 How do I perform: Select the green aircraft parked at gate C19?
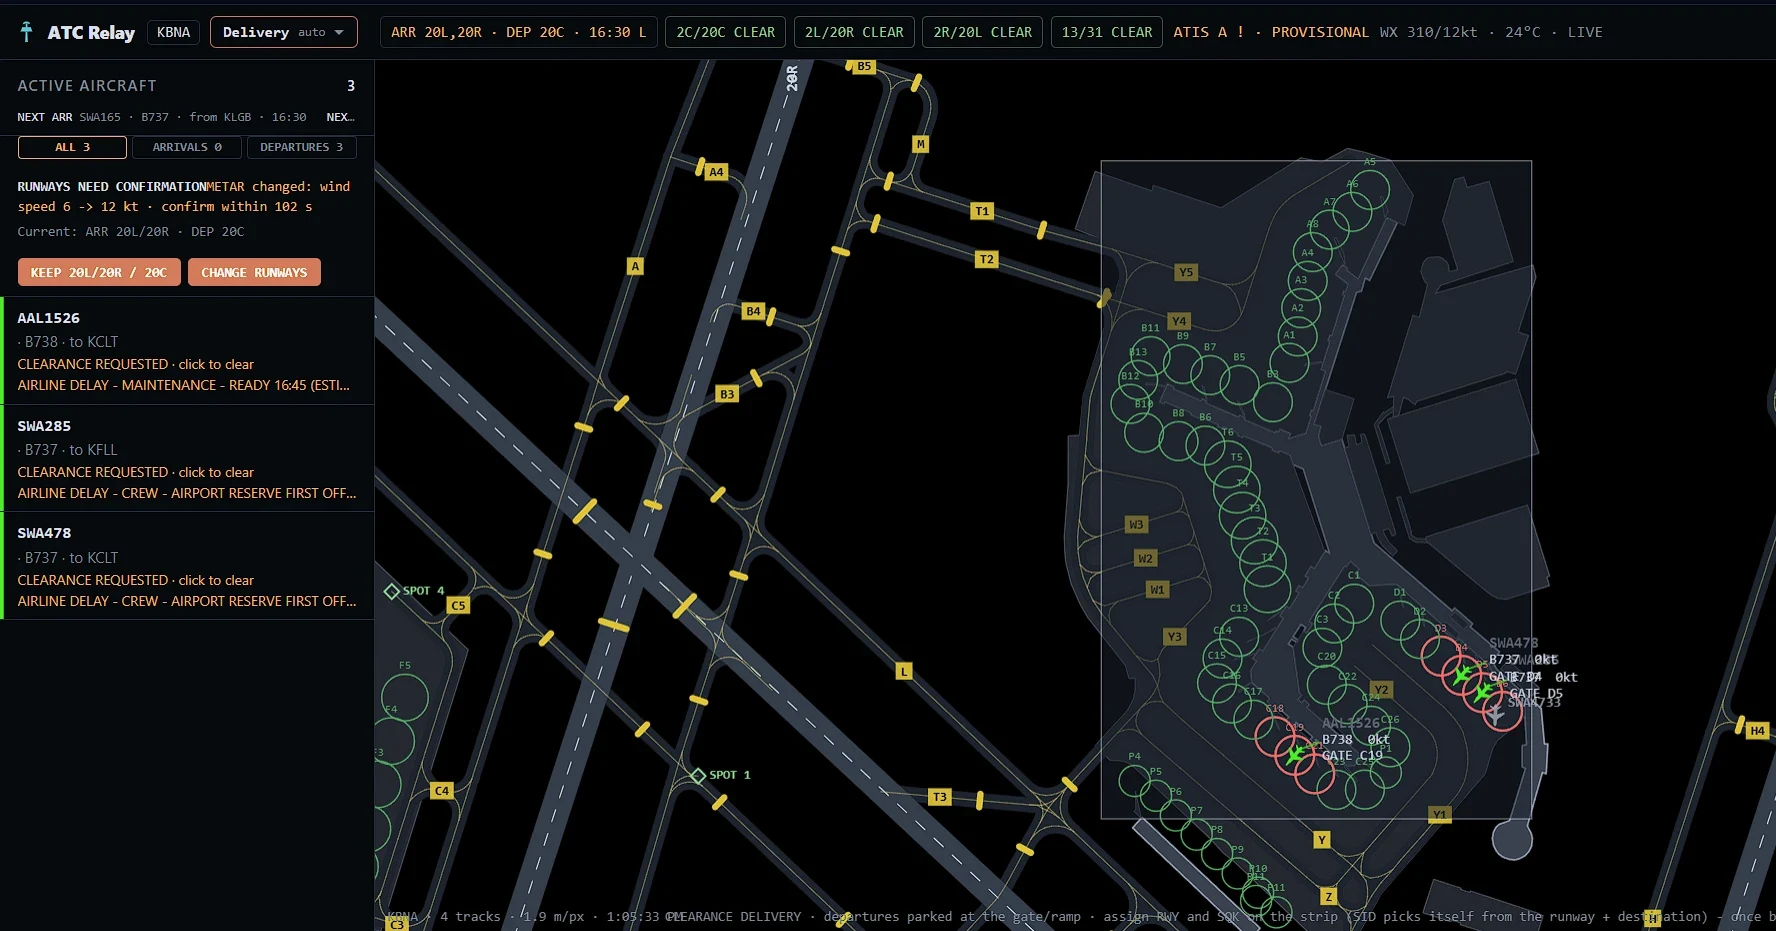(1296, 754)
